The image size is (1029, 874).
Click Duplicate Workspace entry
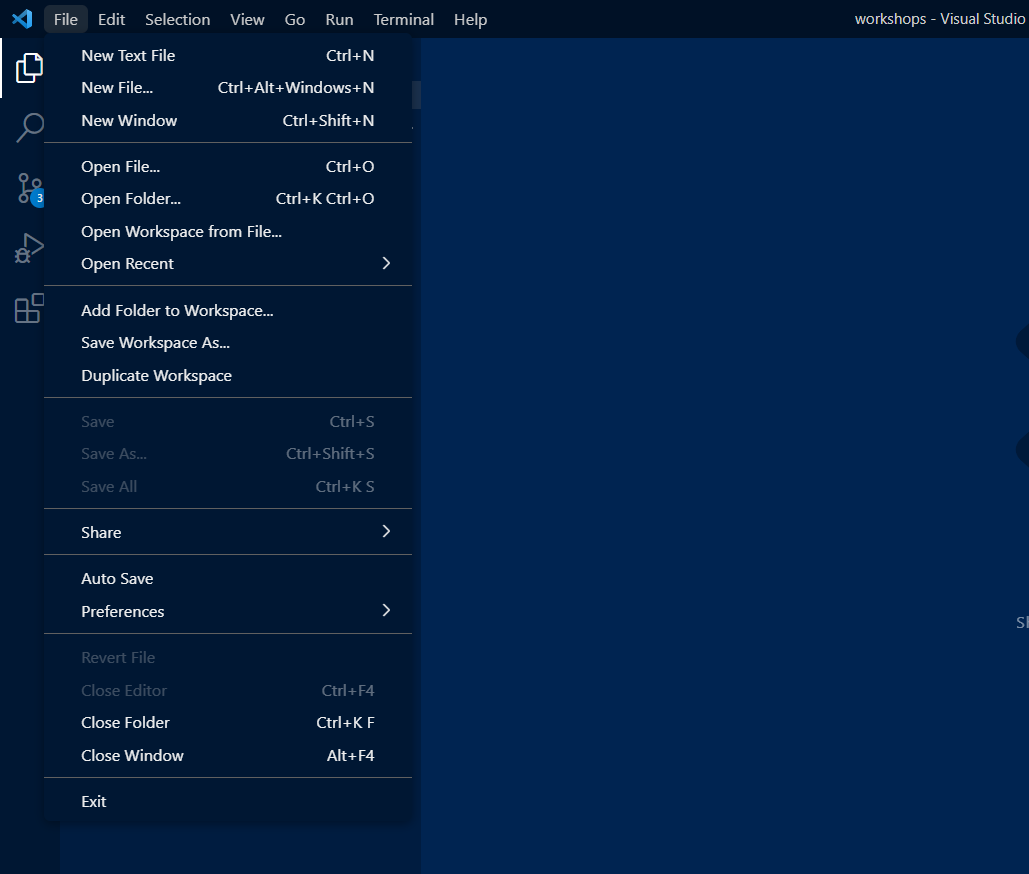[x=156, y=376]
